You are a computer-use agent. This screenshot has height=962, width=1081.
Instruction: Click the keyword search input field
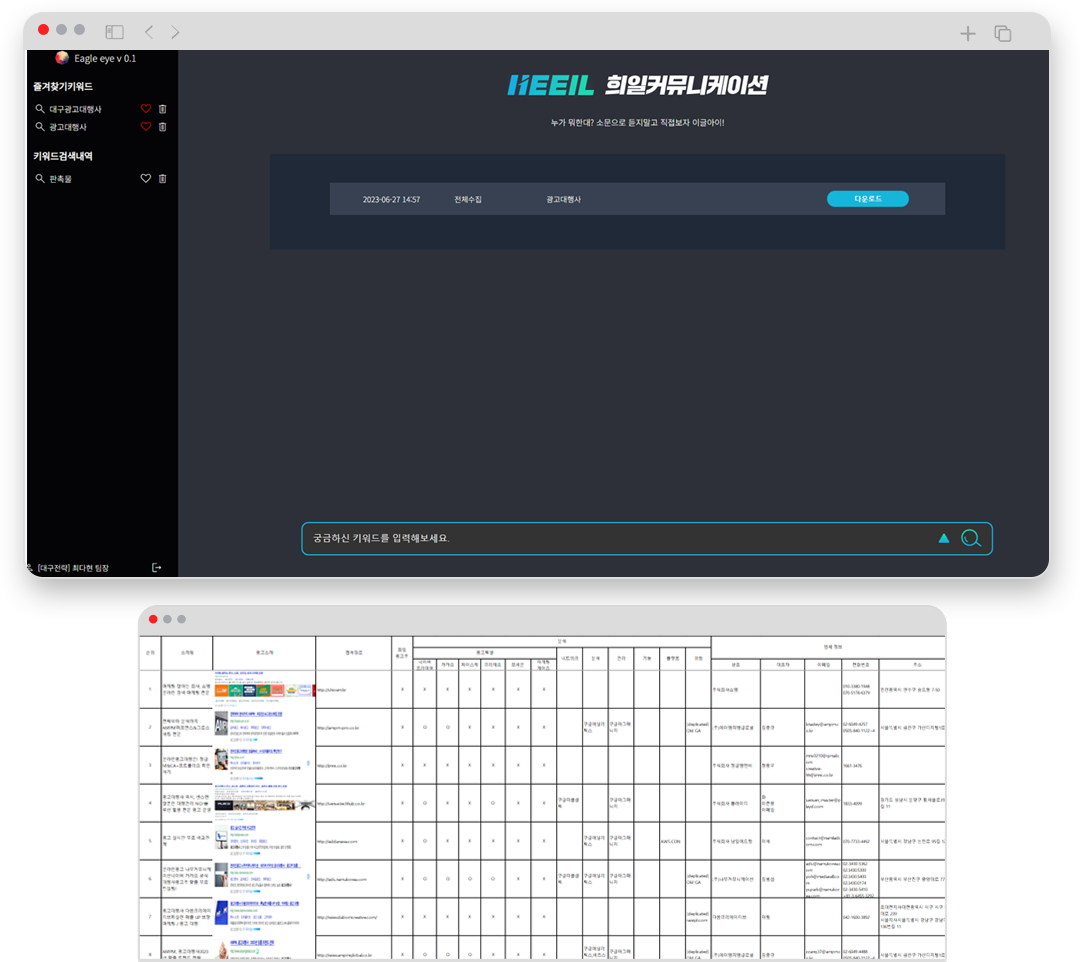pos(610,538)
